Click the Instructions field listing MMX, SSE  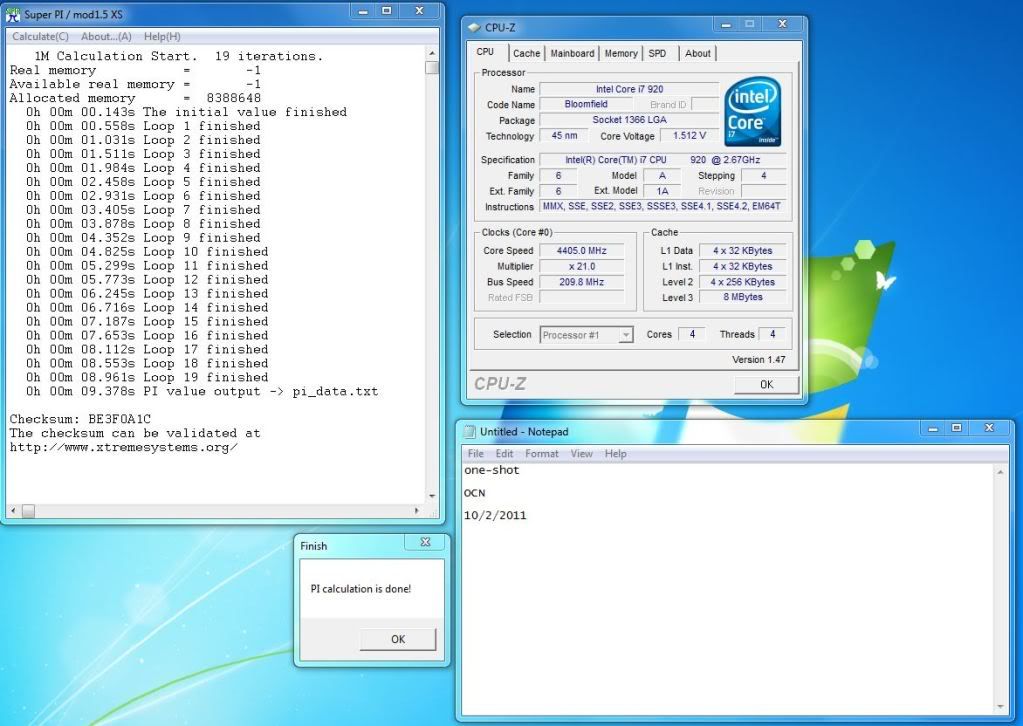pos(662,206)
